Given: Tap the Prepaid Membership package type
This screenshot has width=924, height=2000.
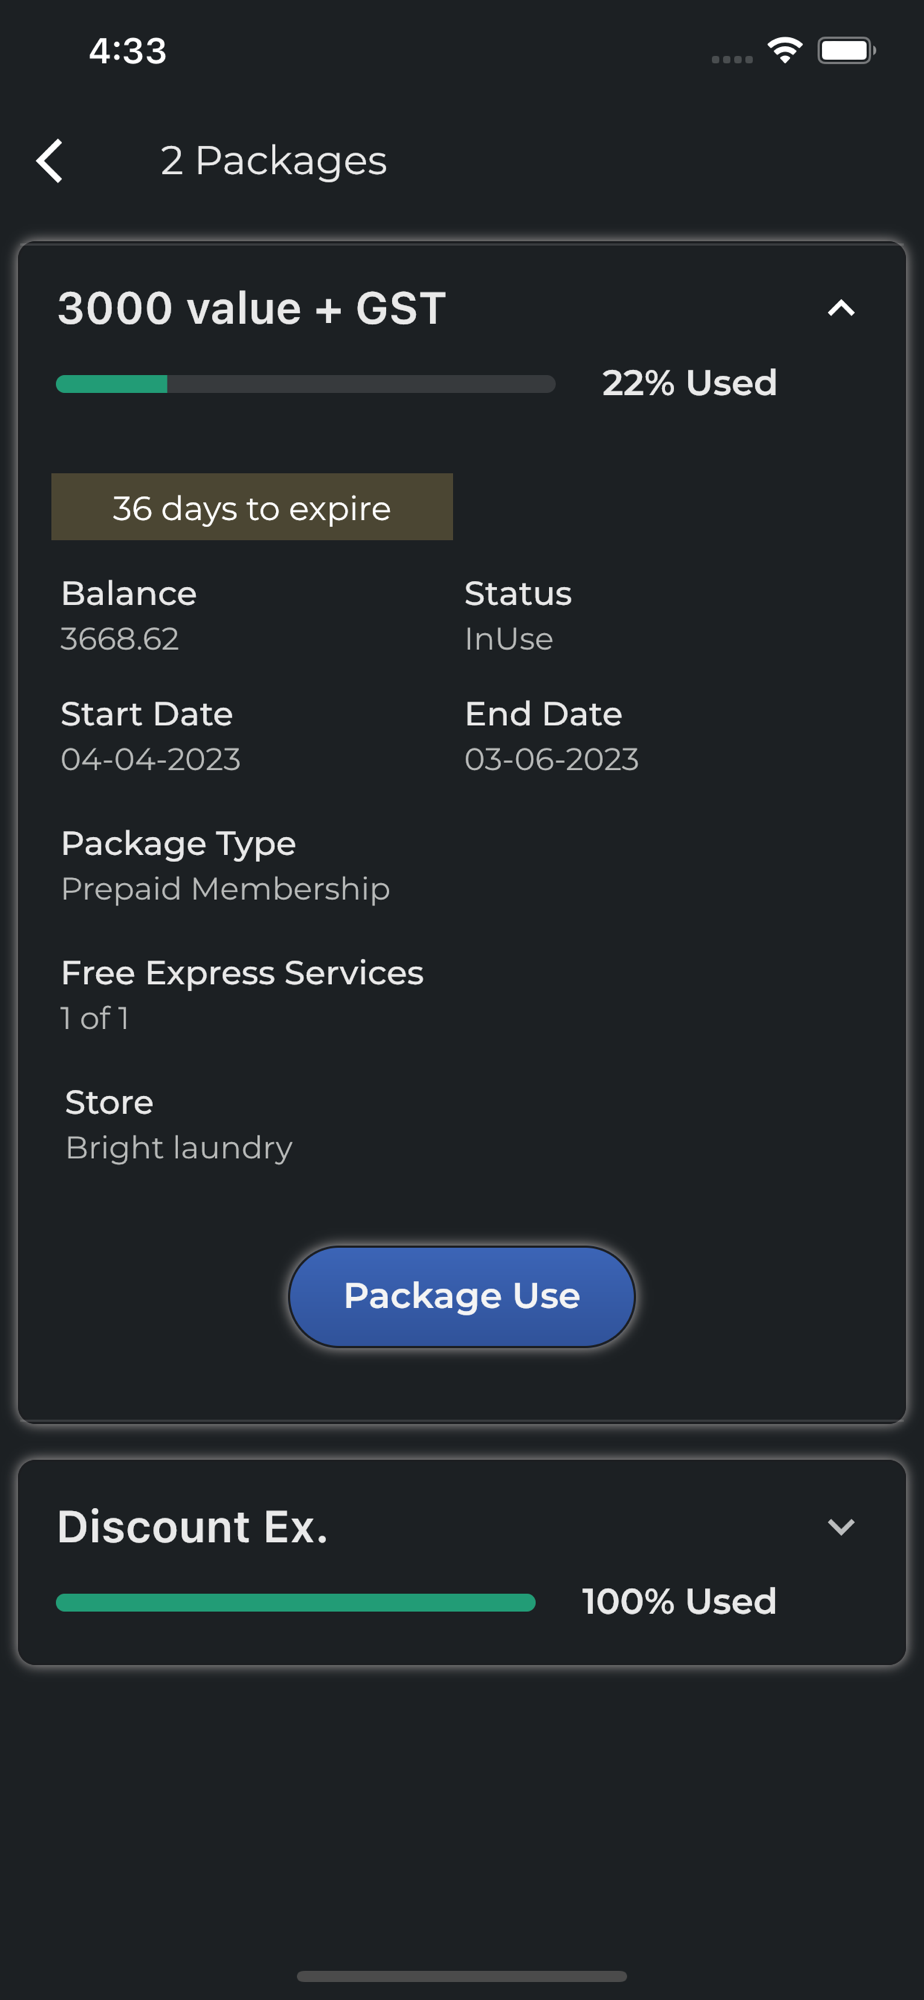Looking at the screenshot, I should 226,889.
